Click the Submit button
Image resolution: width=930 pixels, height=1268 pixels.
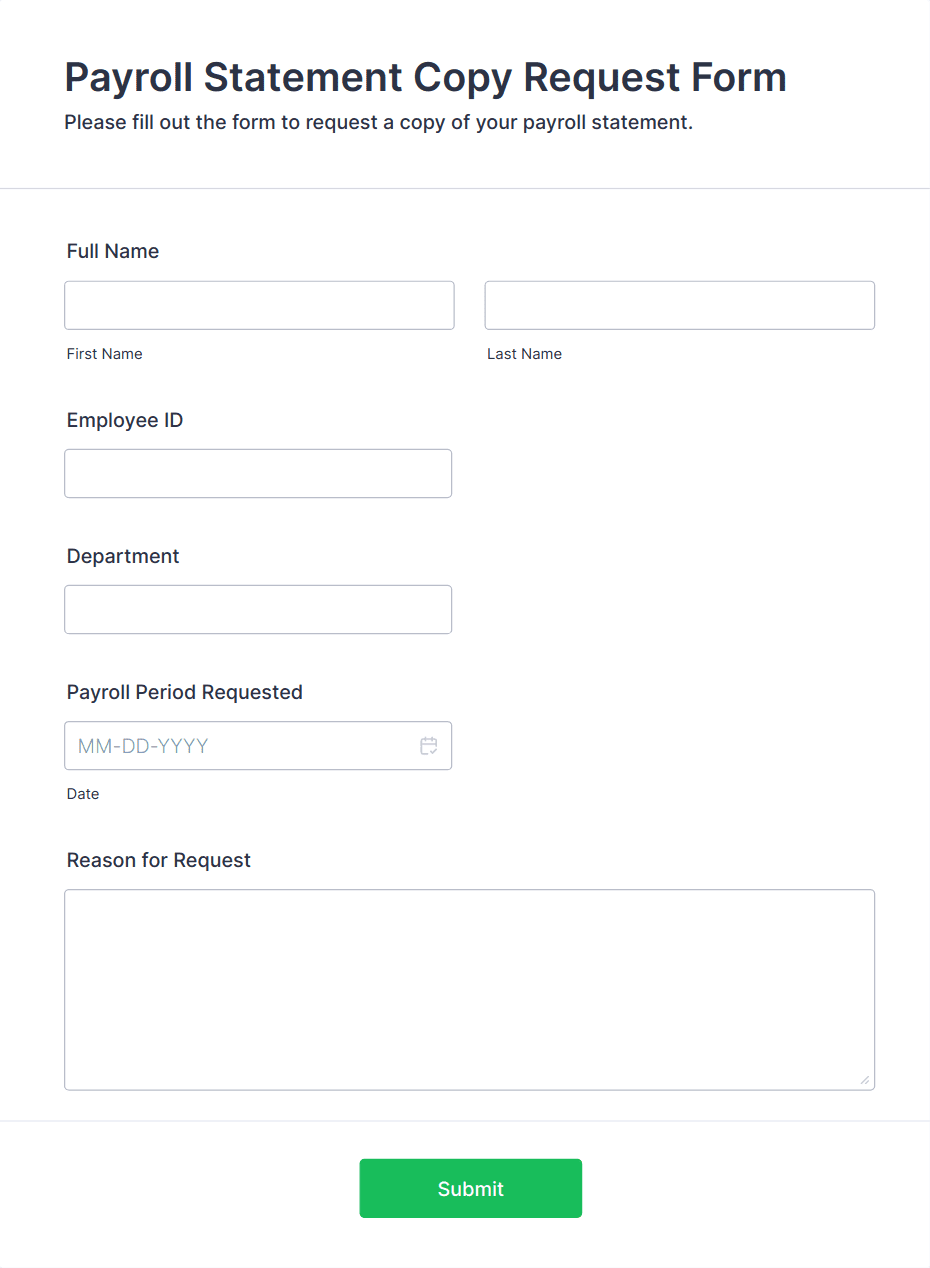(470, 1188)
